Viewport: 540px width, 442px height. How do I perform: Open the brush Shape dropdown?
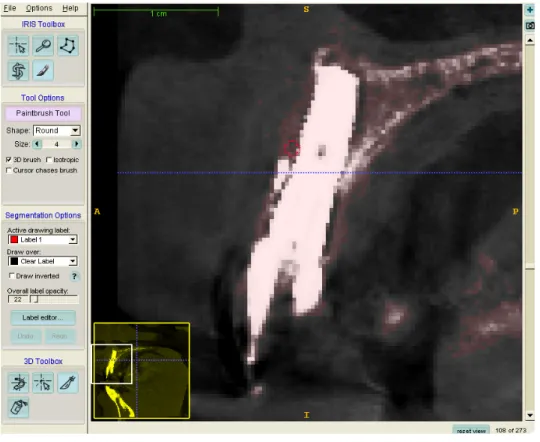(x=57, y=131)
